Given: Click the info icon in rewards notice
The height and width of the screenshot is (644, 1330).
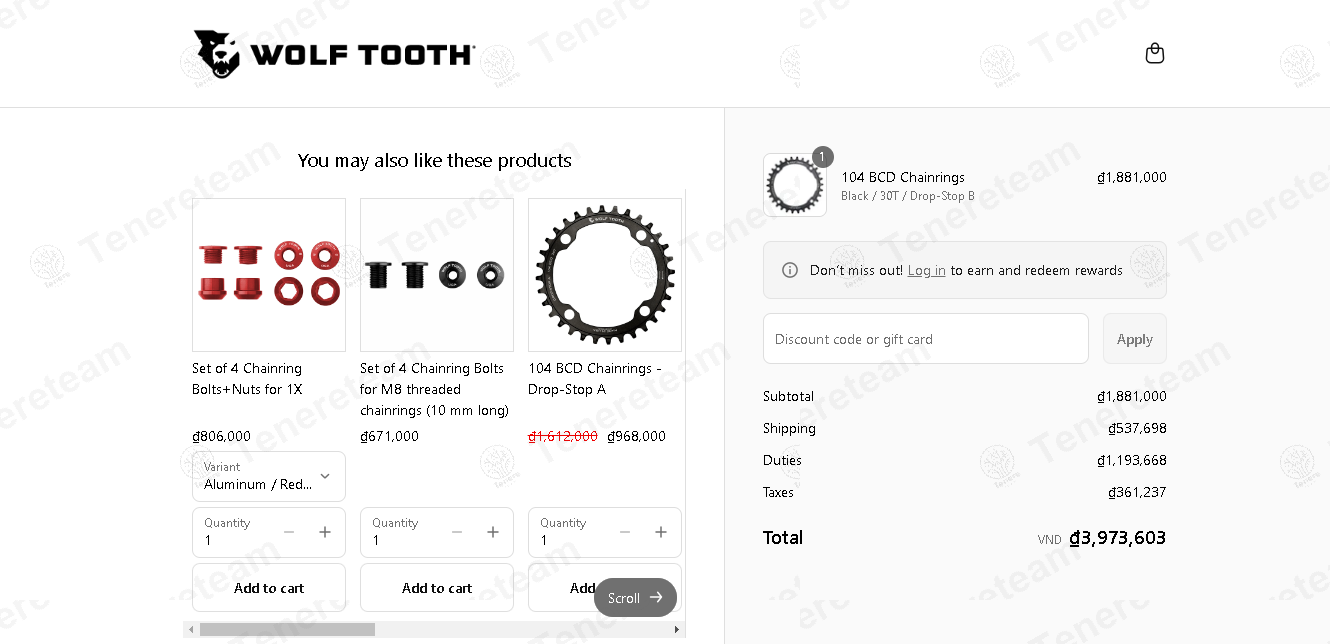Looking at the screenshot, I should (x=790, y=270).
